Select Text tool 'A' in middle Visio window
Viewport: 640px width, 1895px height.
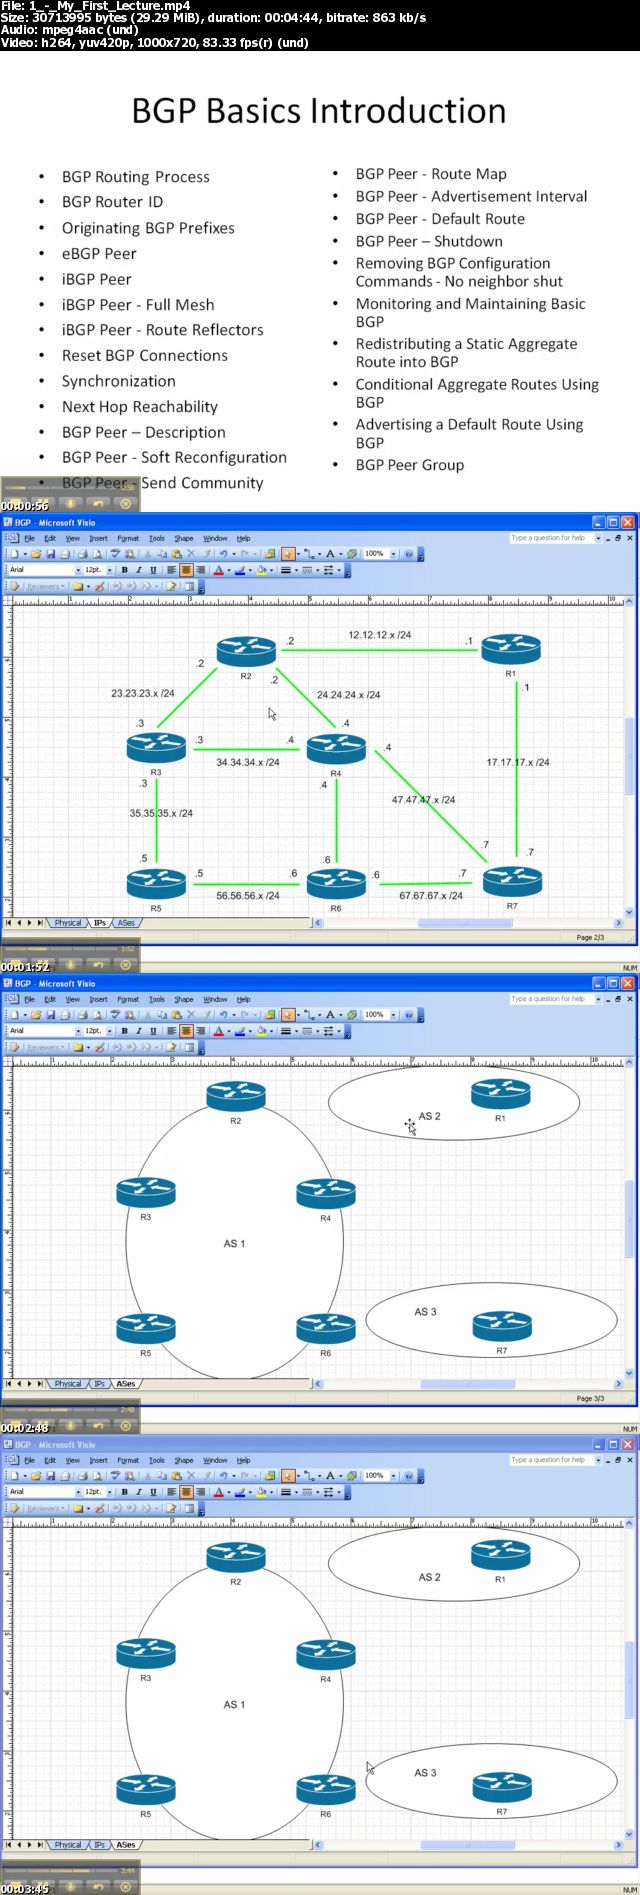(x=330, y=1014)
